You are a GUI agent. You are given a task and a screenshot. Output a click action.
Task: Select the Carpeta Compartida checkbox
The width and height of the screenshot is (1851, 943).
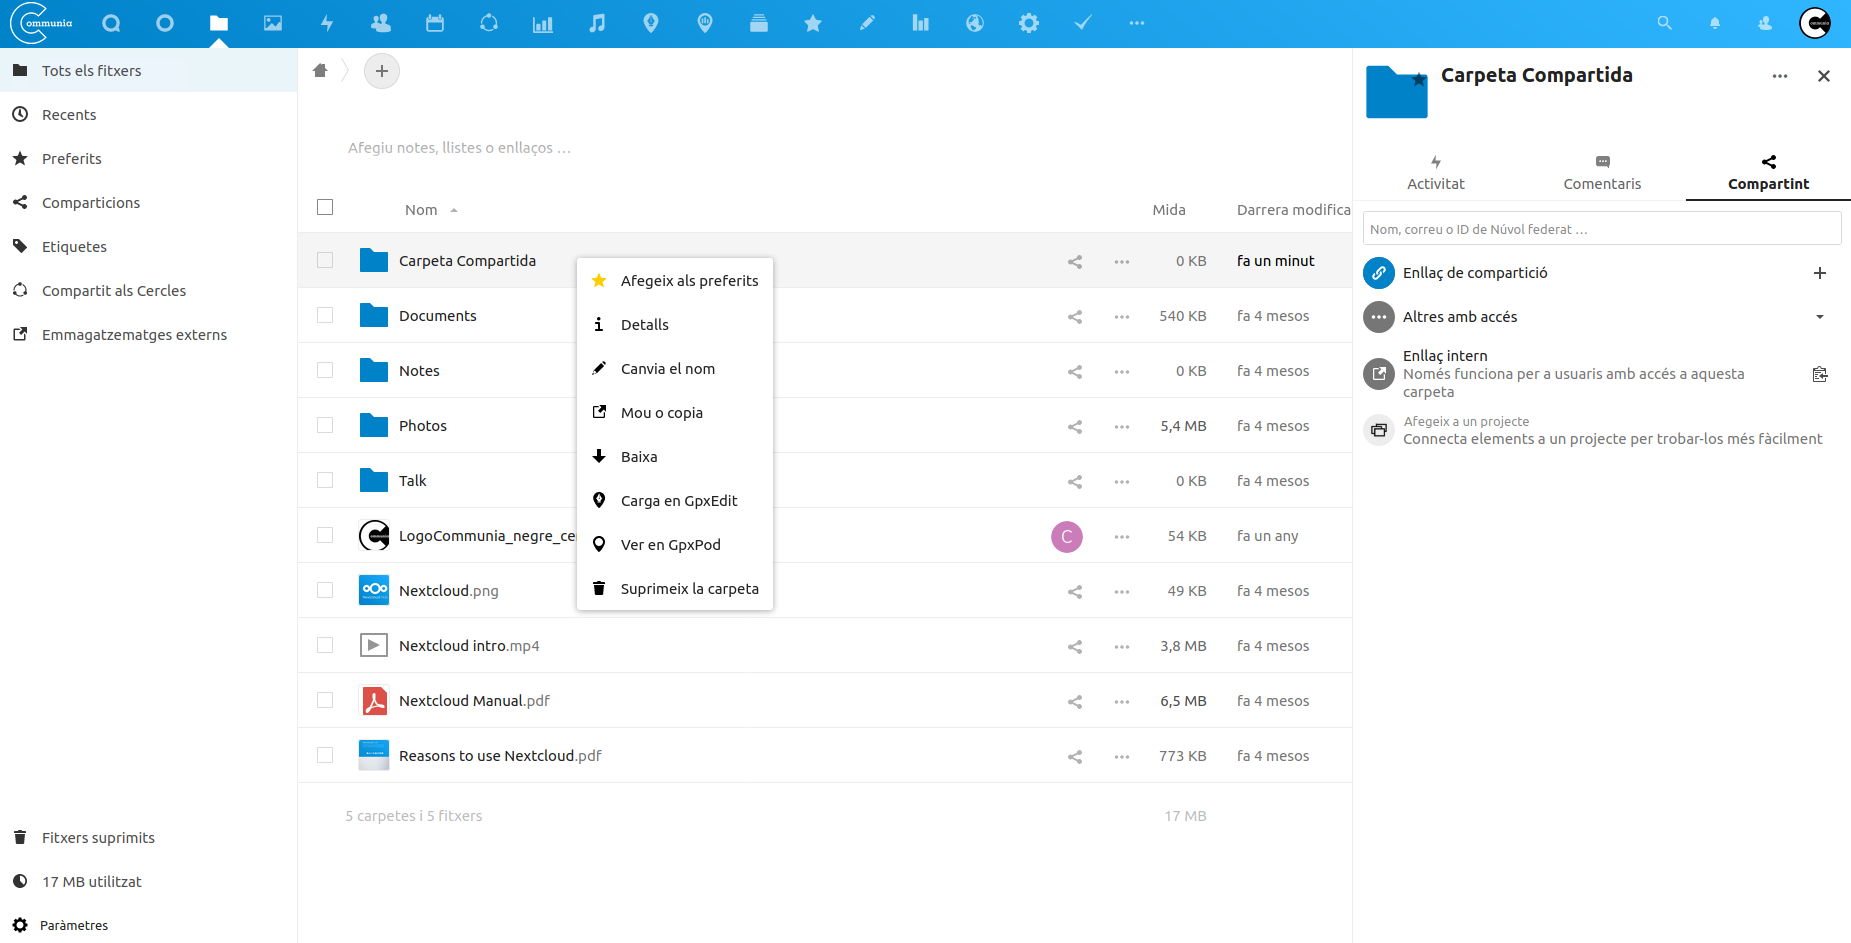click(325, 260)
